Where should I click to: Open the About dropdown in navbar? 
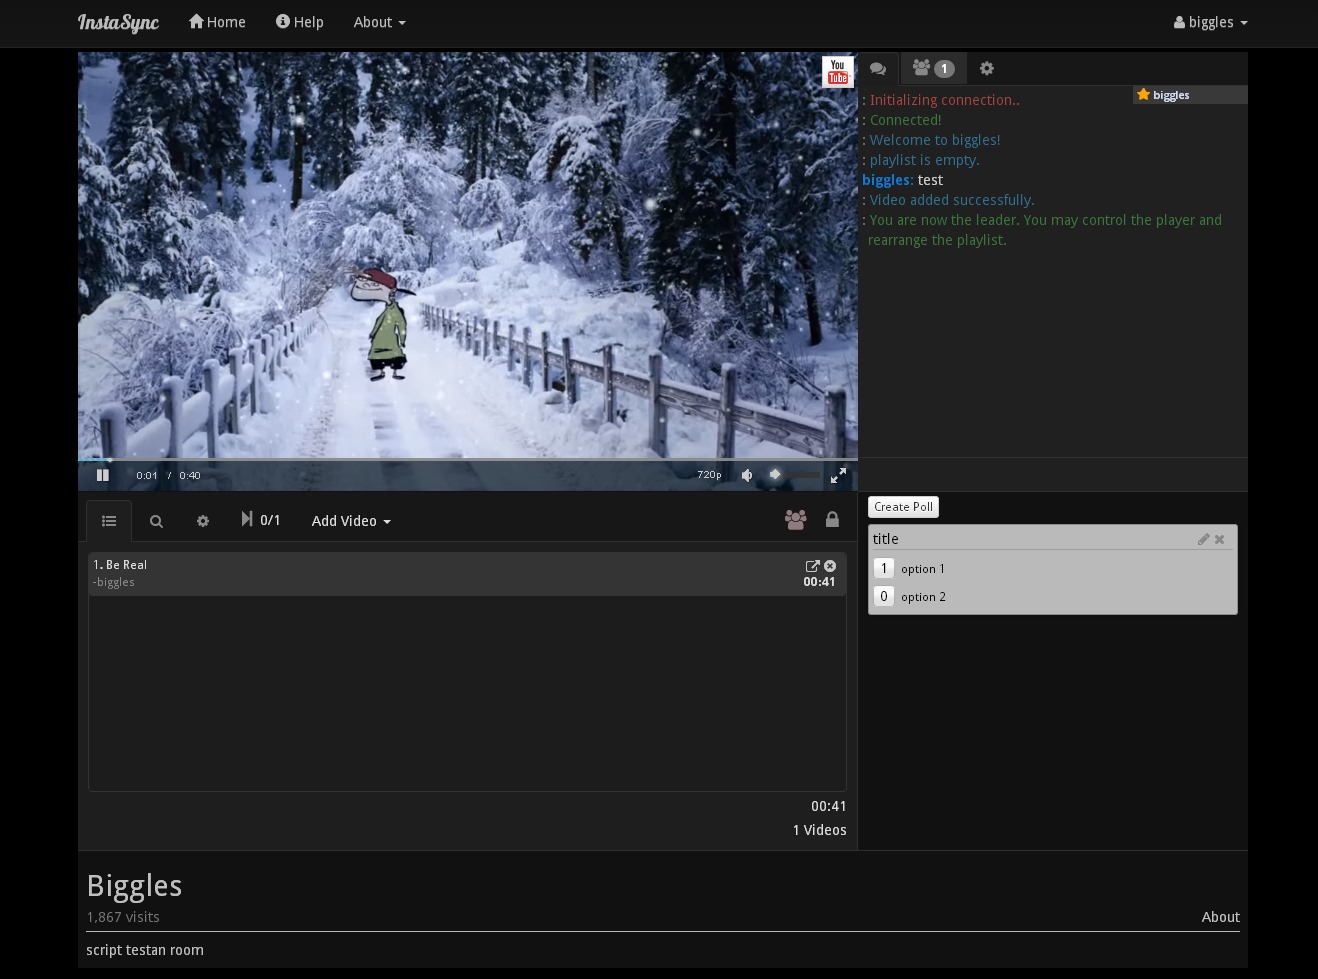point(379,22)
